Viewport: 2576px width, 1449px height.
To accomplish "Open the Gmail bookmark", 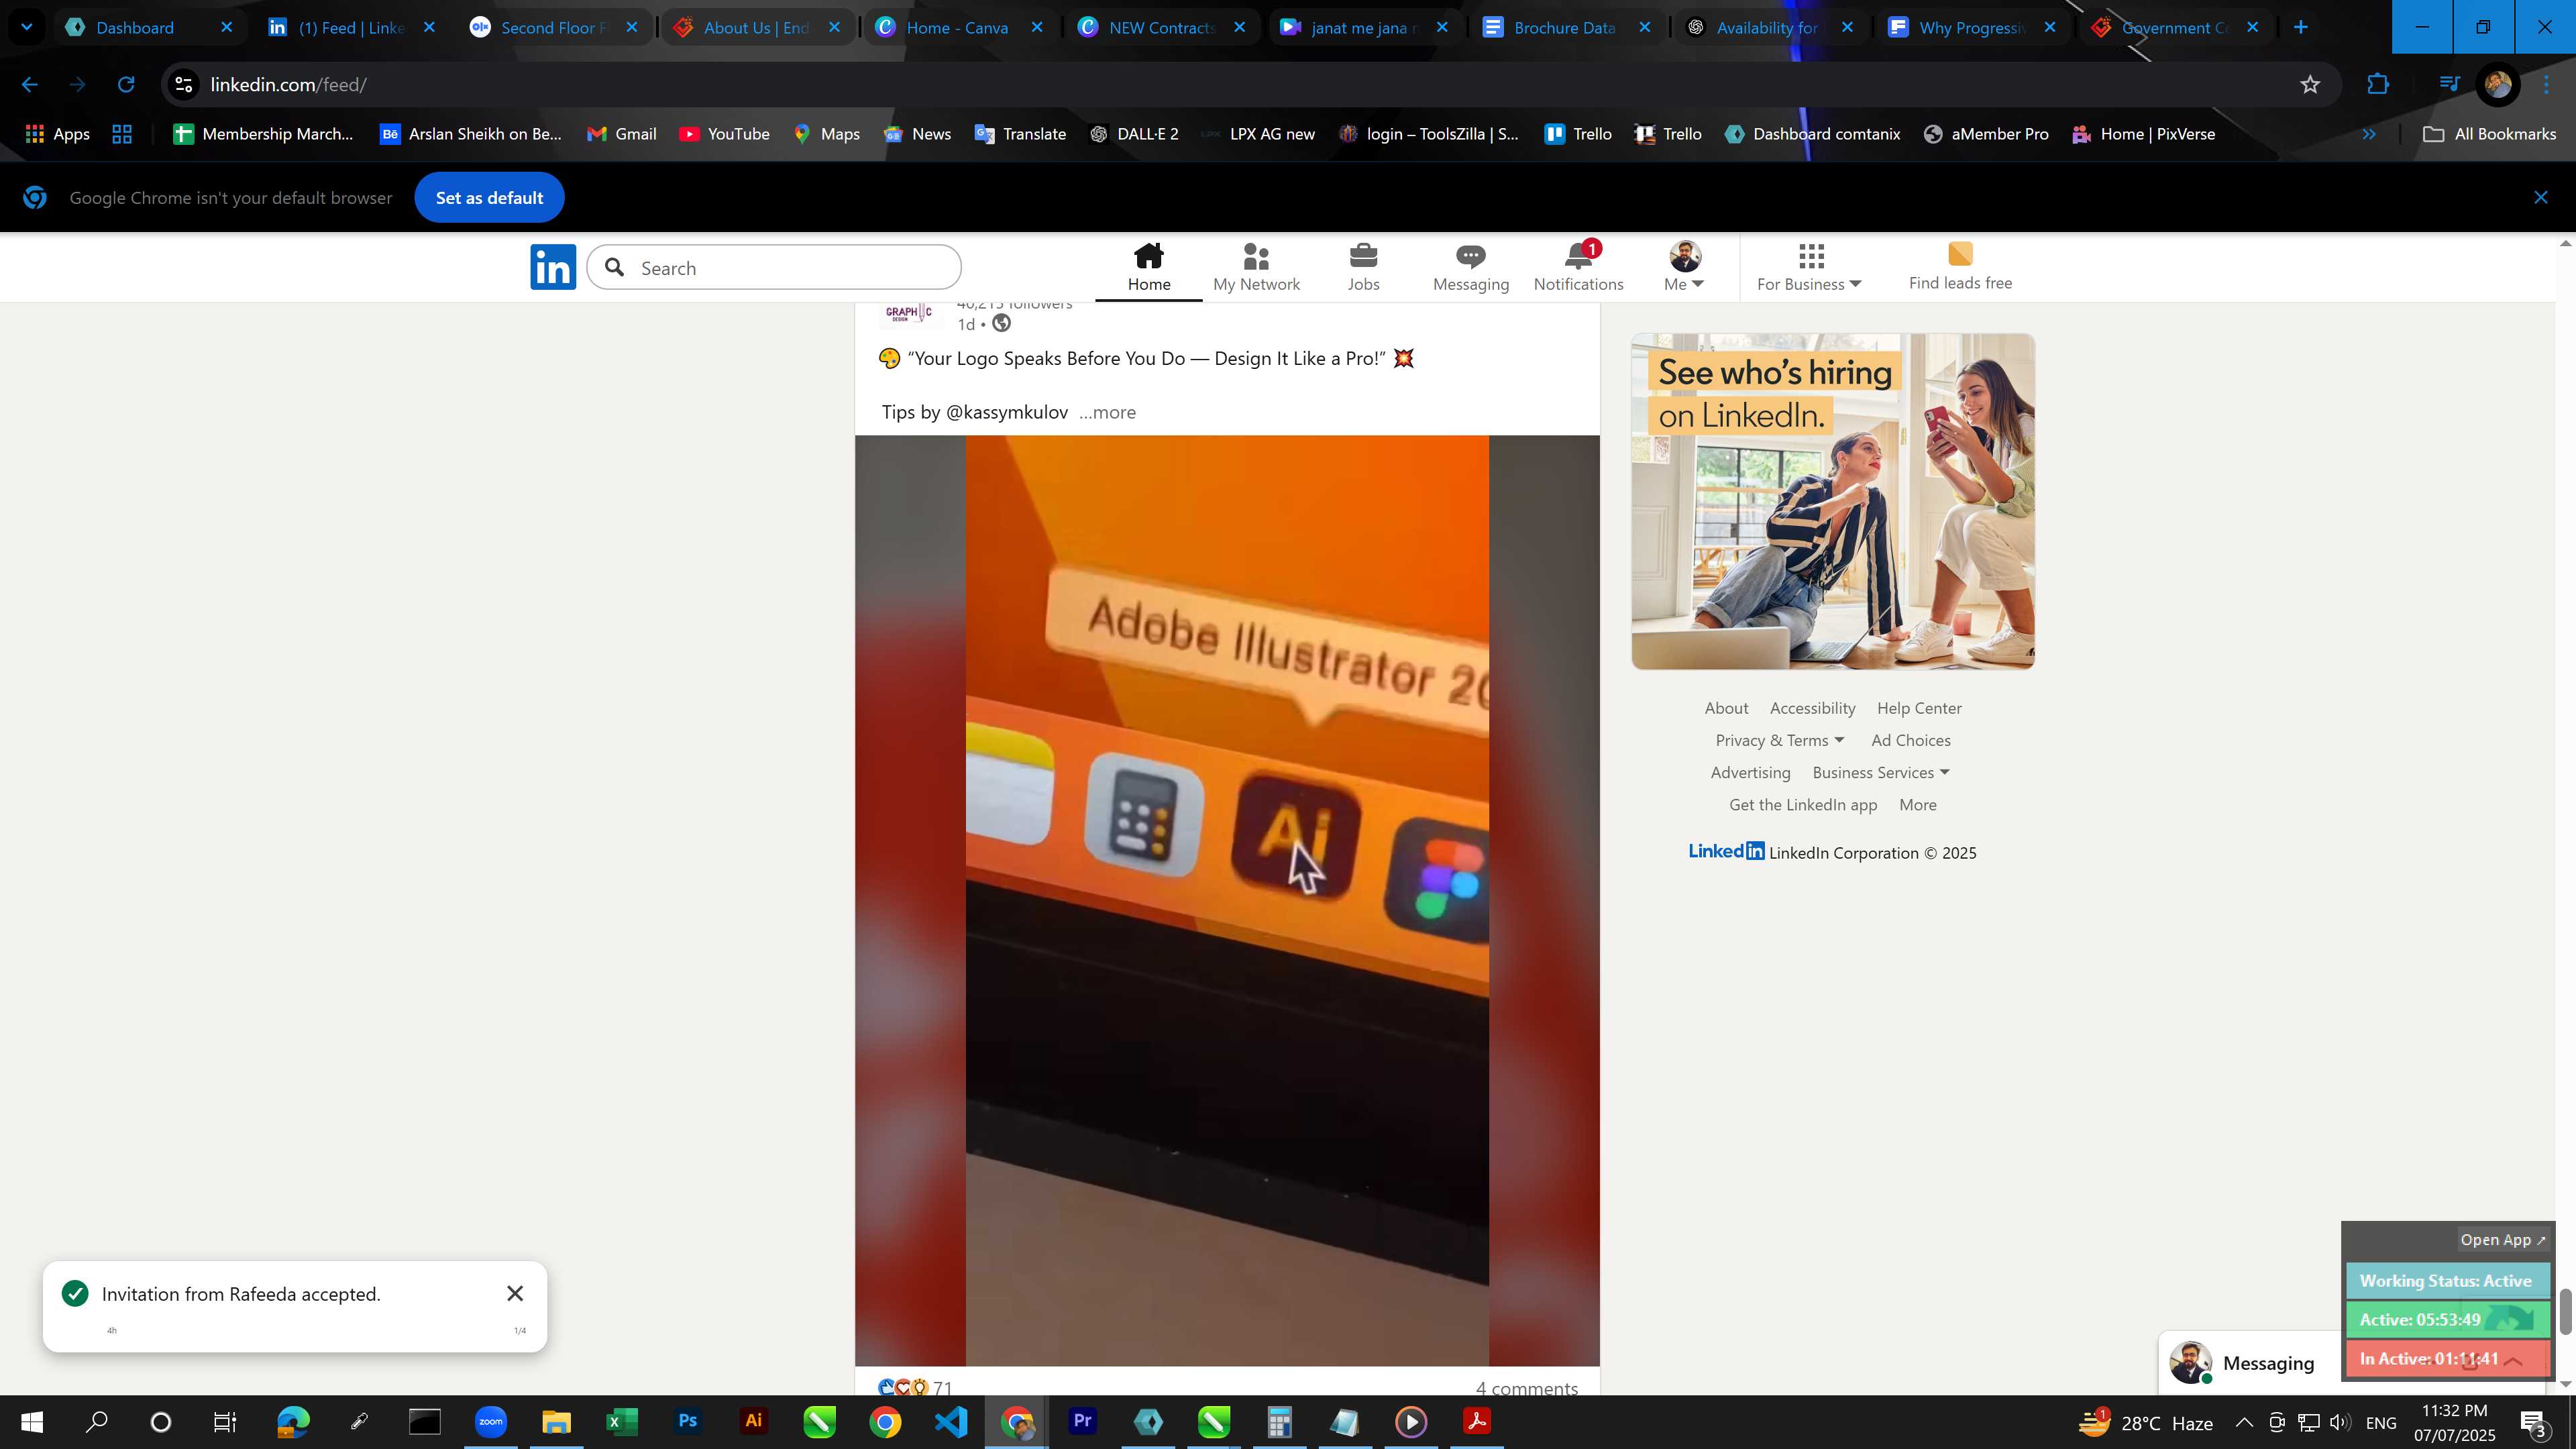I will (621, 134).
